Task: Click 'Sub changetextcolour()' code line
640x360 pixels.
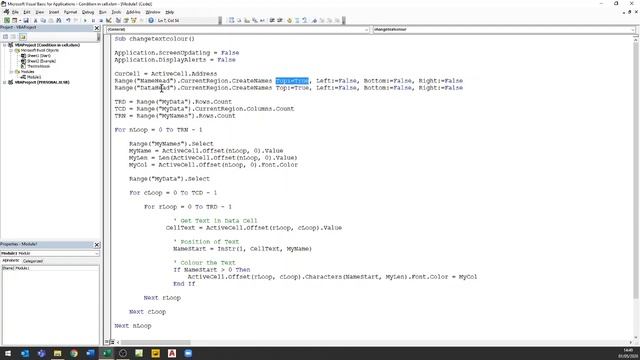Action: coord(155,39)
